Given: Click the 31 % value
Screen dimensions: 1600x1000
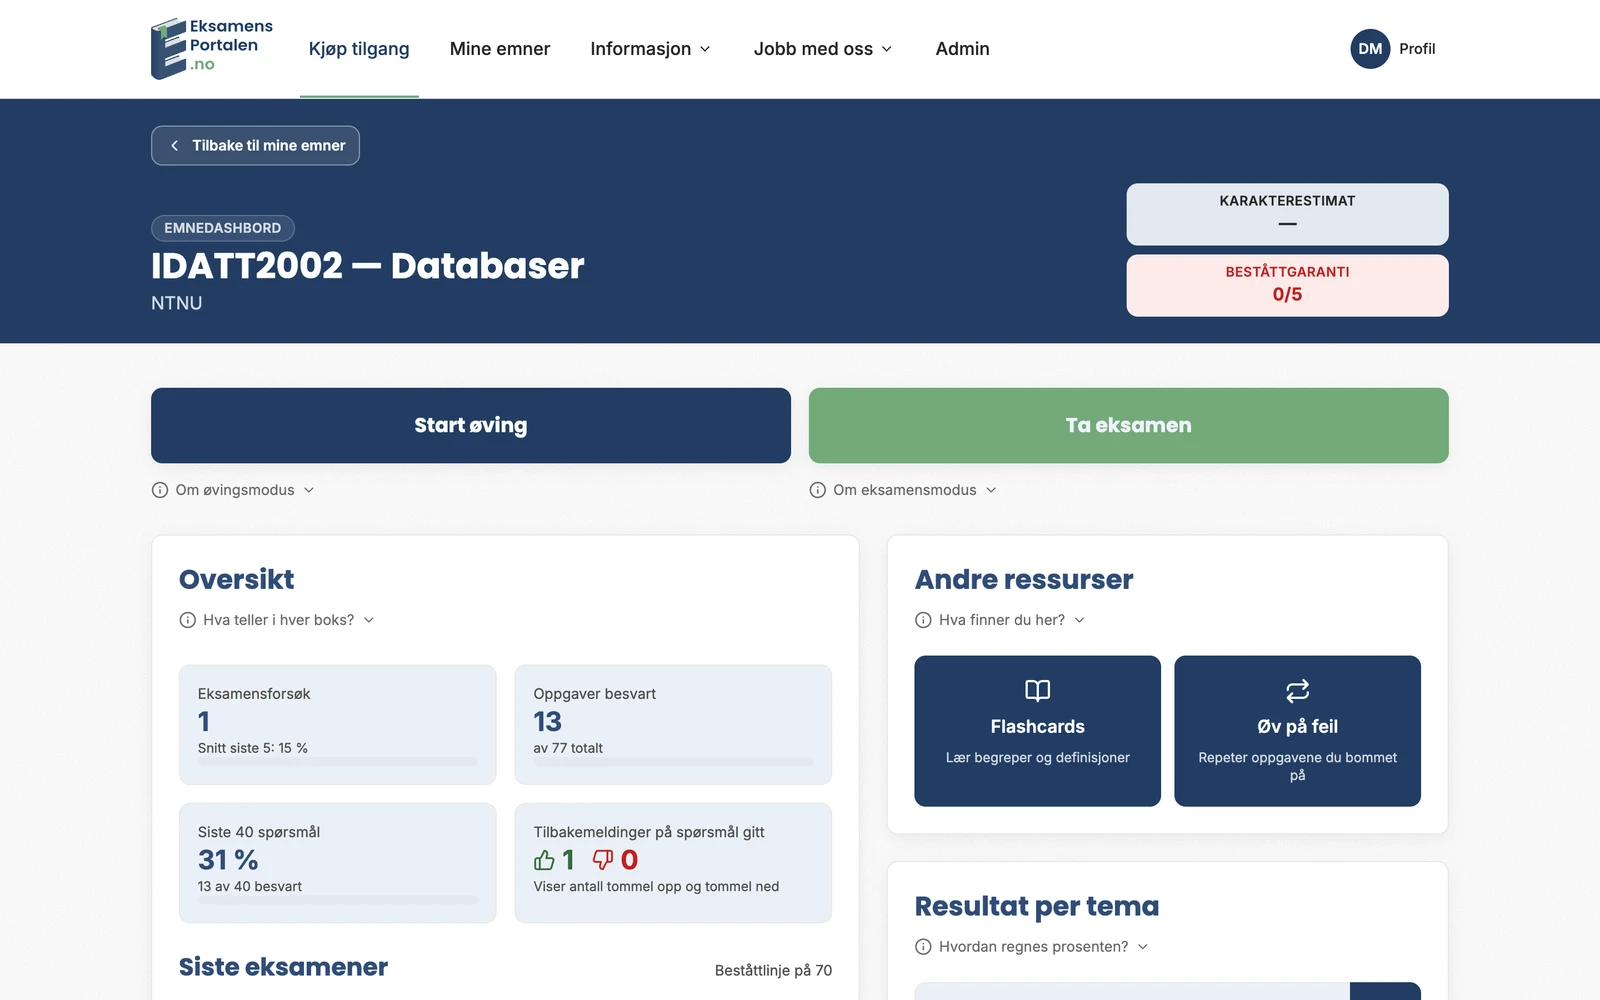Looking at the screenshot, I should (228, 860).
